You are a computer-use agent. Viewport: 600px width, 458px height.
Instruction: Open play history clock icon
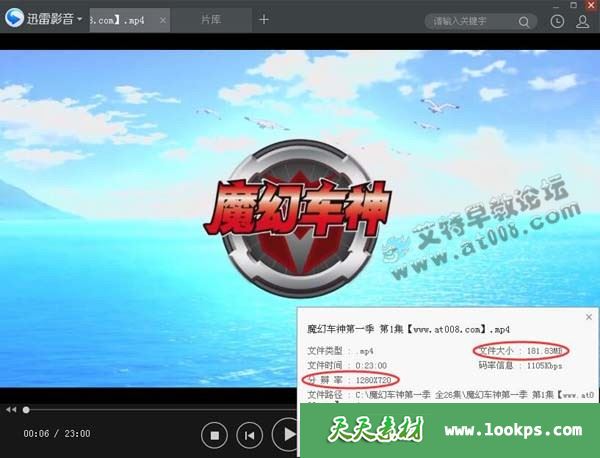557,20
